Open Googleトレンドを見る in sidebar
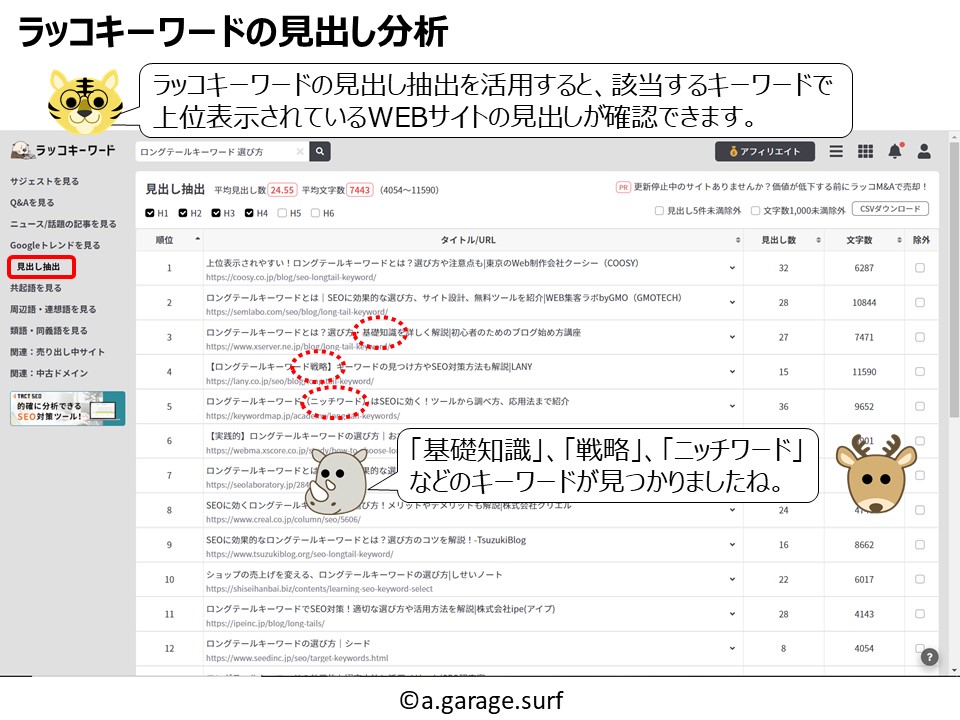 tap(55, 245)
